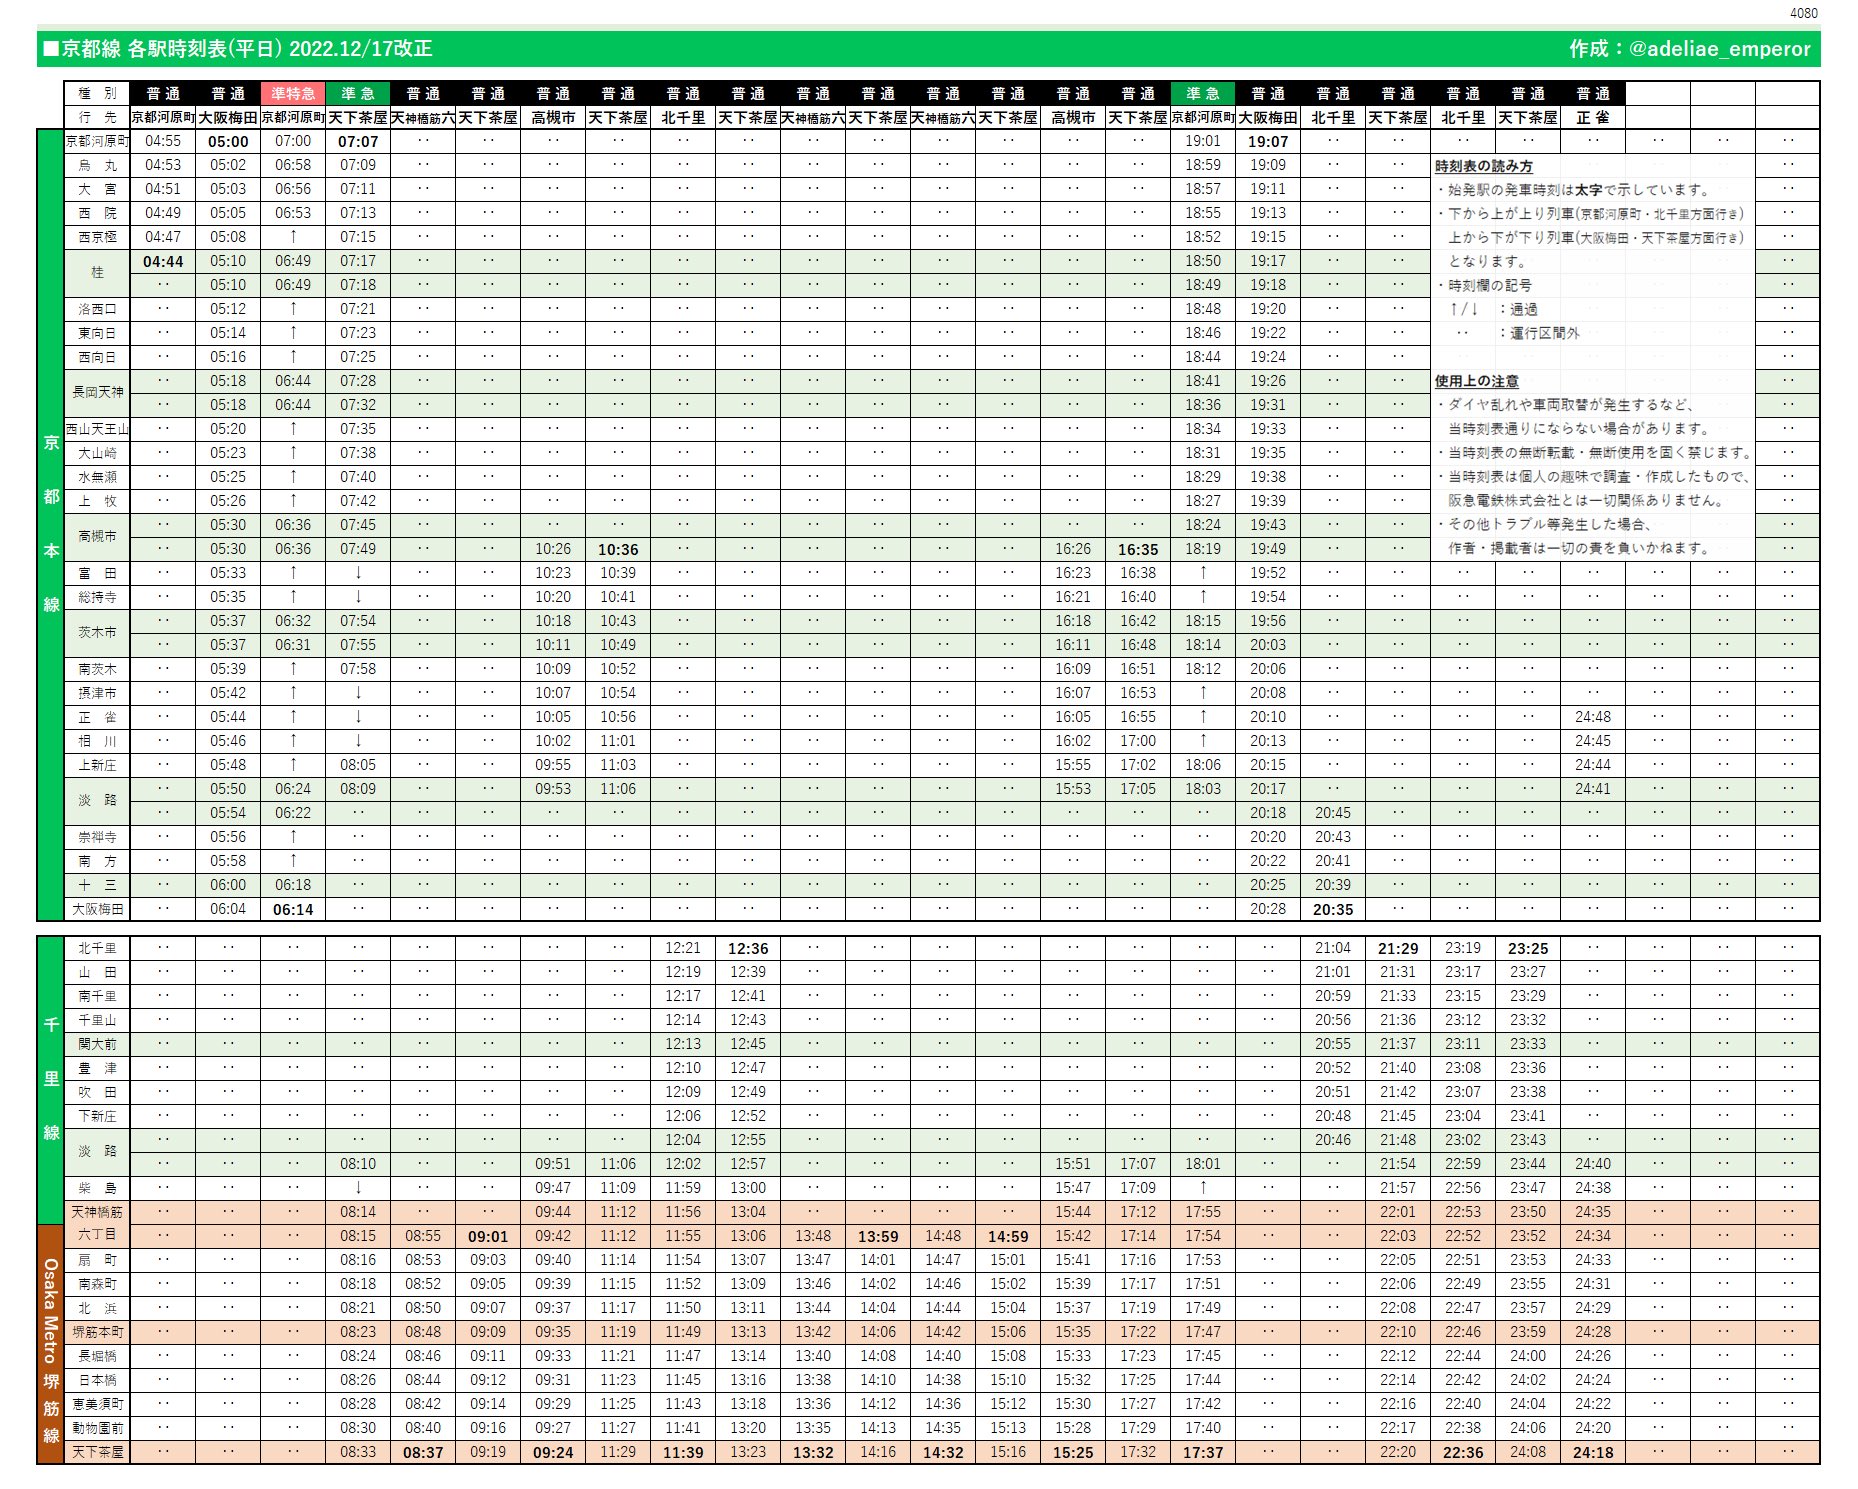Click the bold time 13:59
The image size is (1858, 1489).
tap(878, 1236)
